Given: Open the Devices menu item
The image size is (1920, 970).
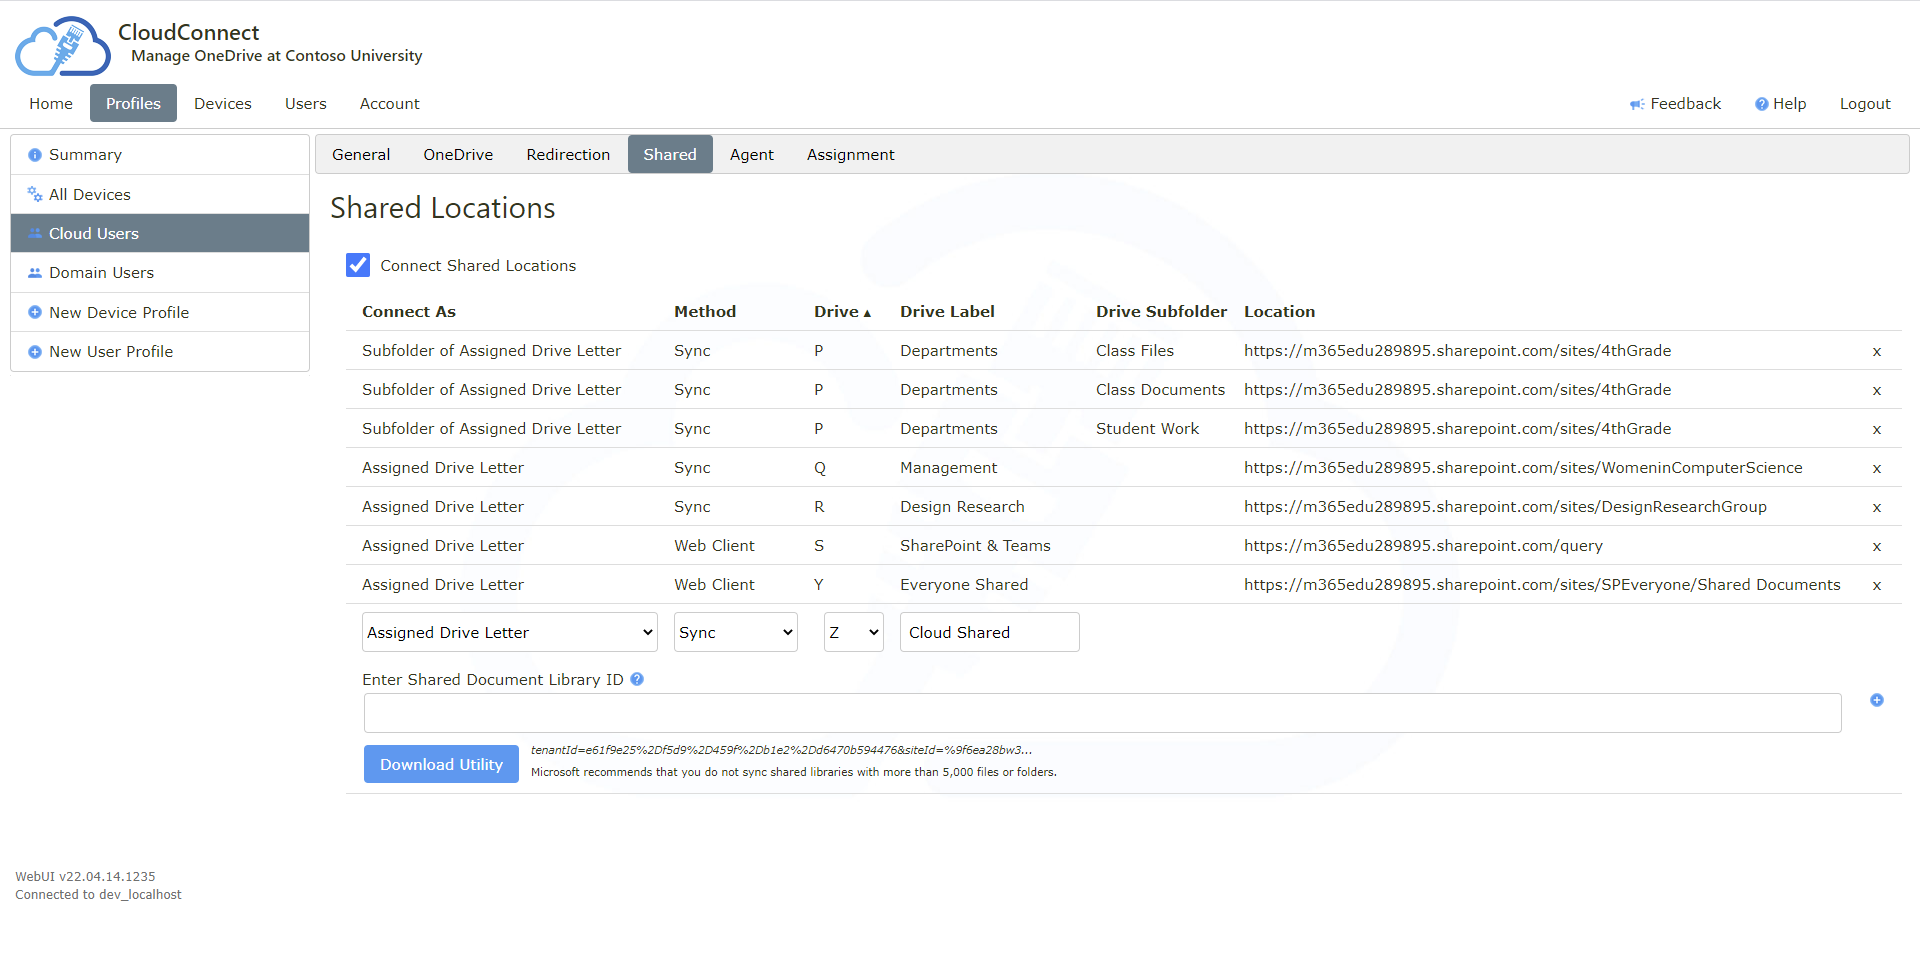Looking at the screenshot, I should click(x=222, y=104).
